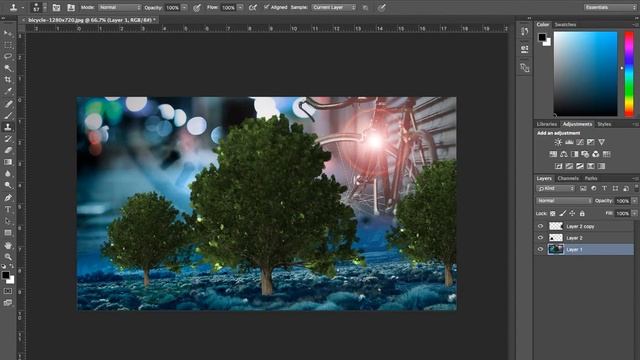Toggle pressure for opacity in options bar

point(197,7)
